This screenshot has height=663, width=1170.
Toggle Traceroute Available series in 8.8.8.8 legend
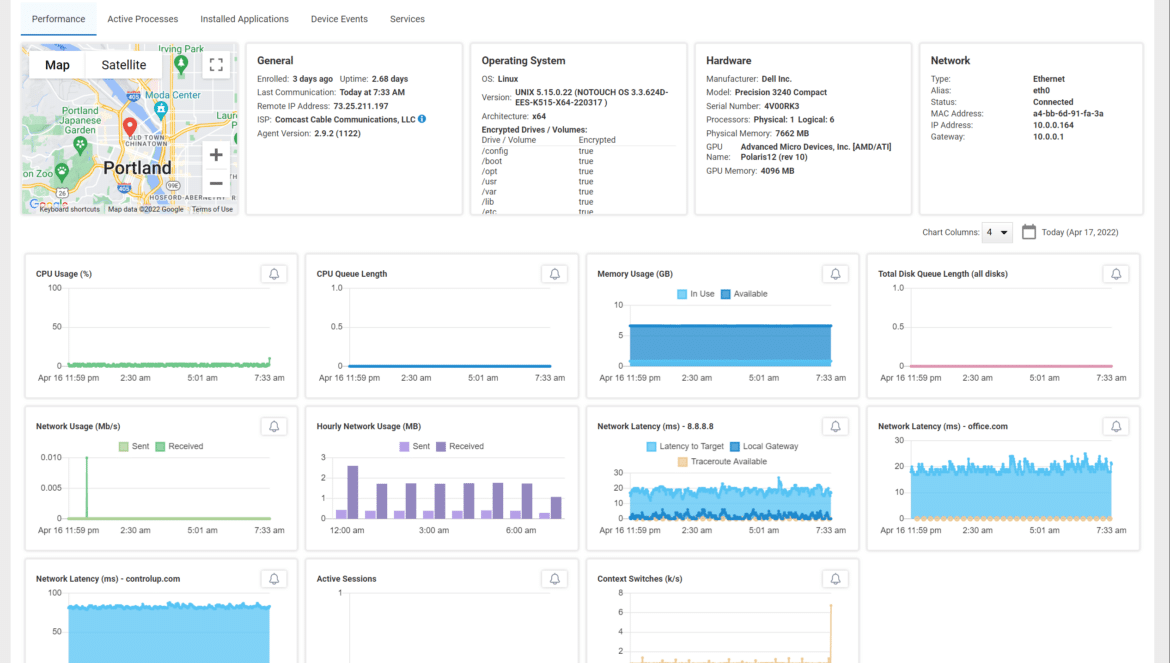coord(722,462)
